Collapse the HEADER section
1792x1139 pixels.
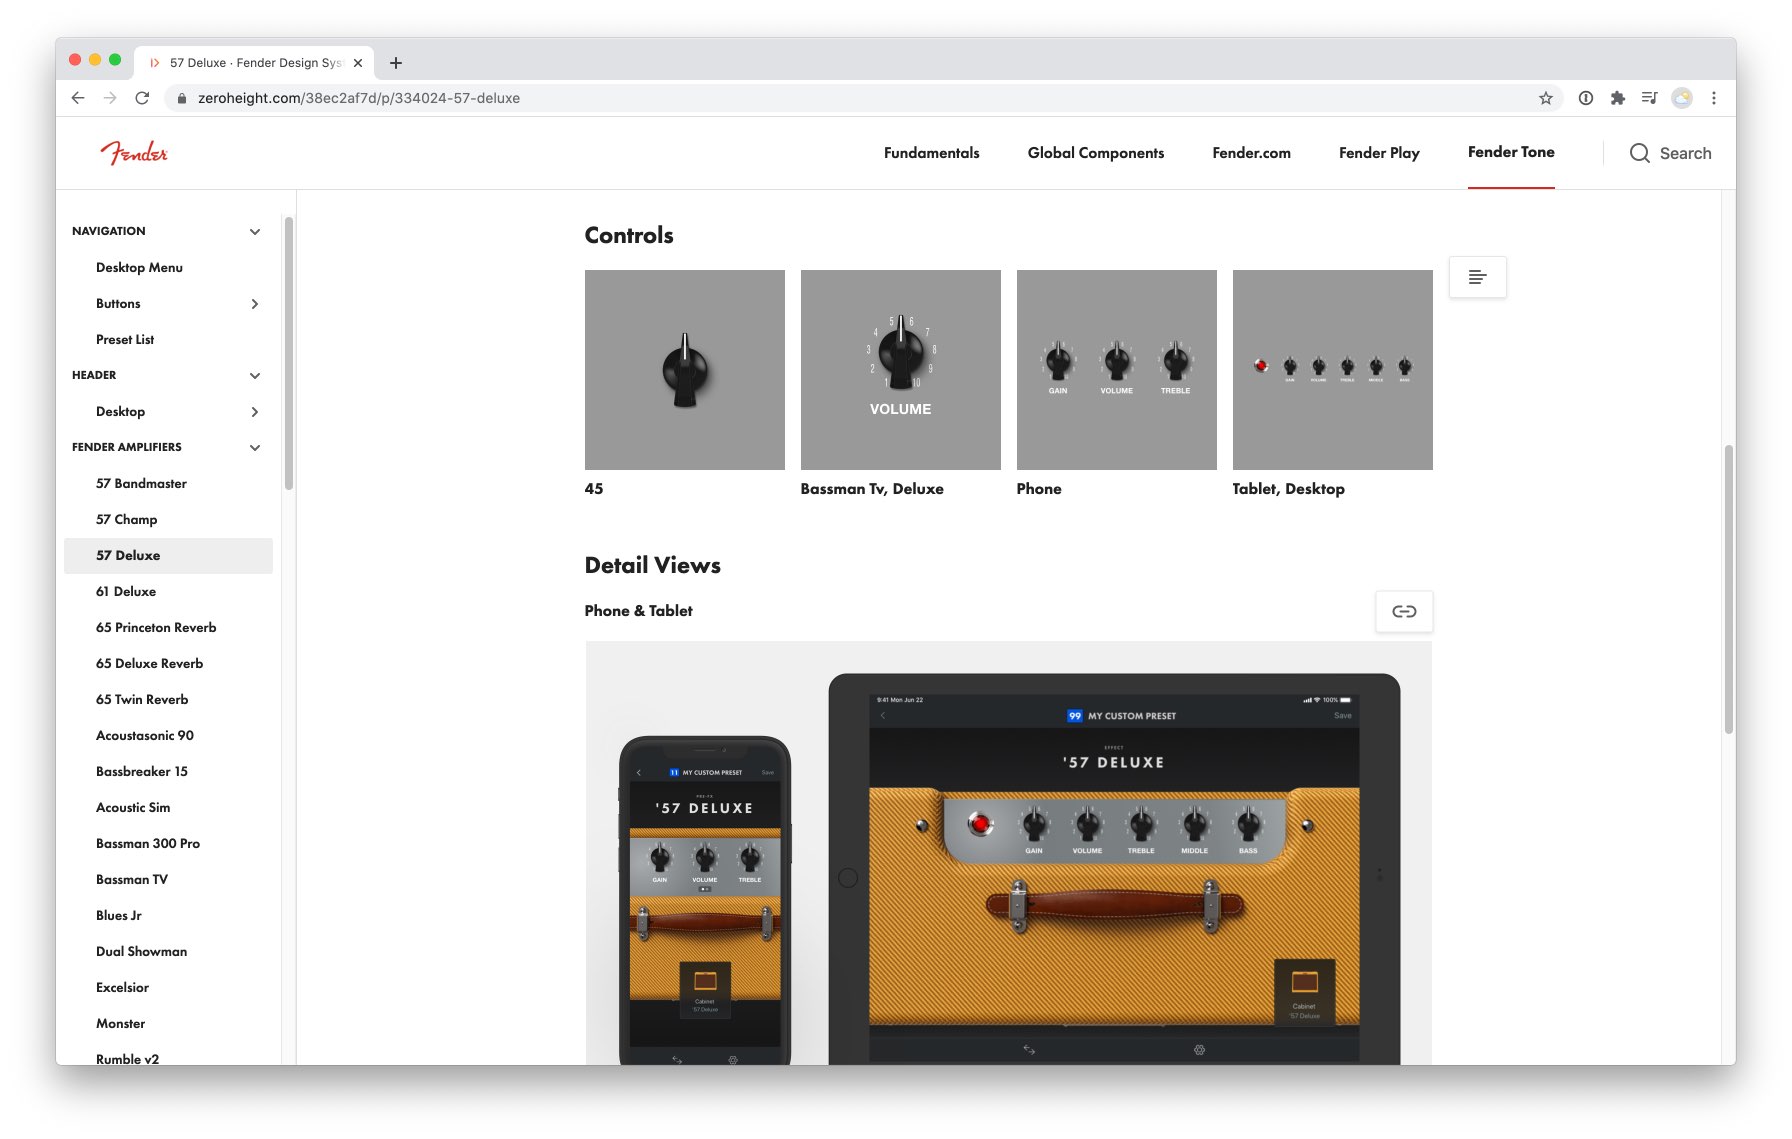point(255,375)
